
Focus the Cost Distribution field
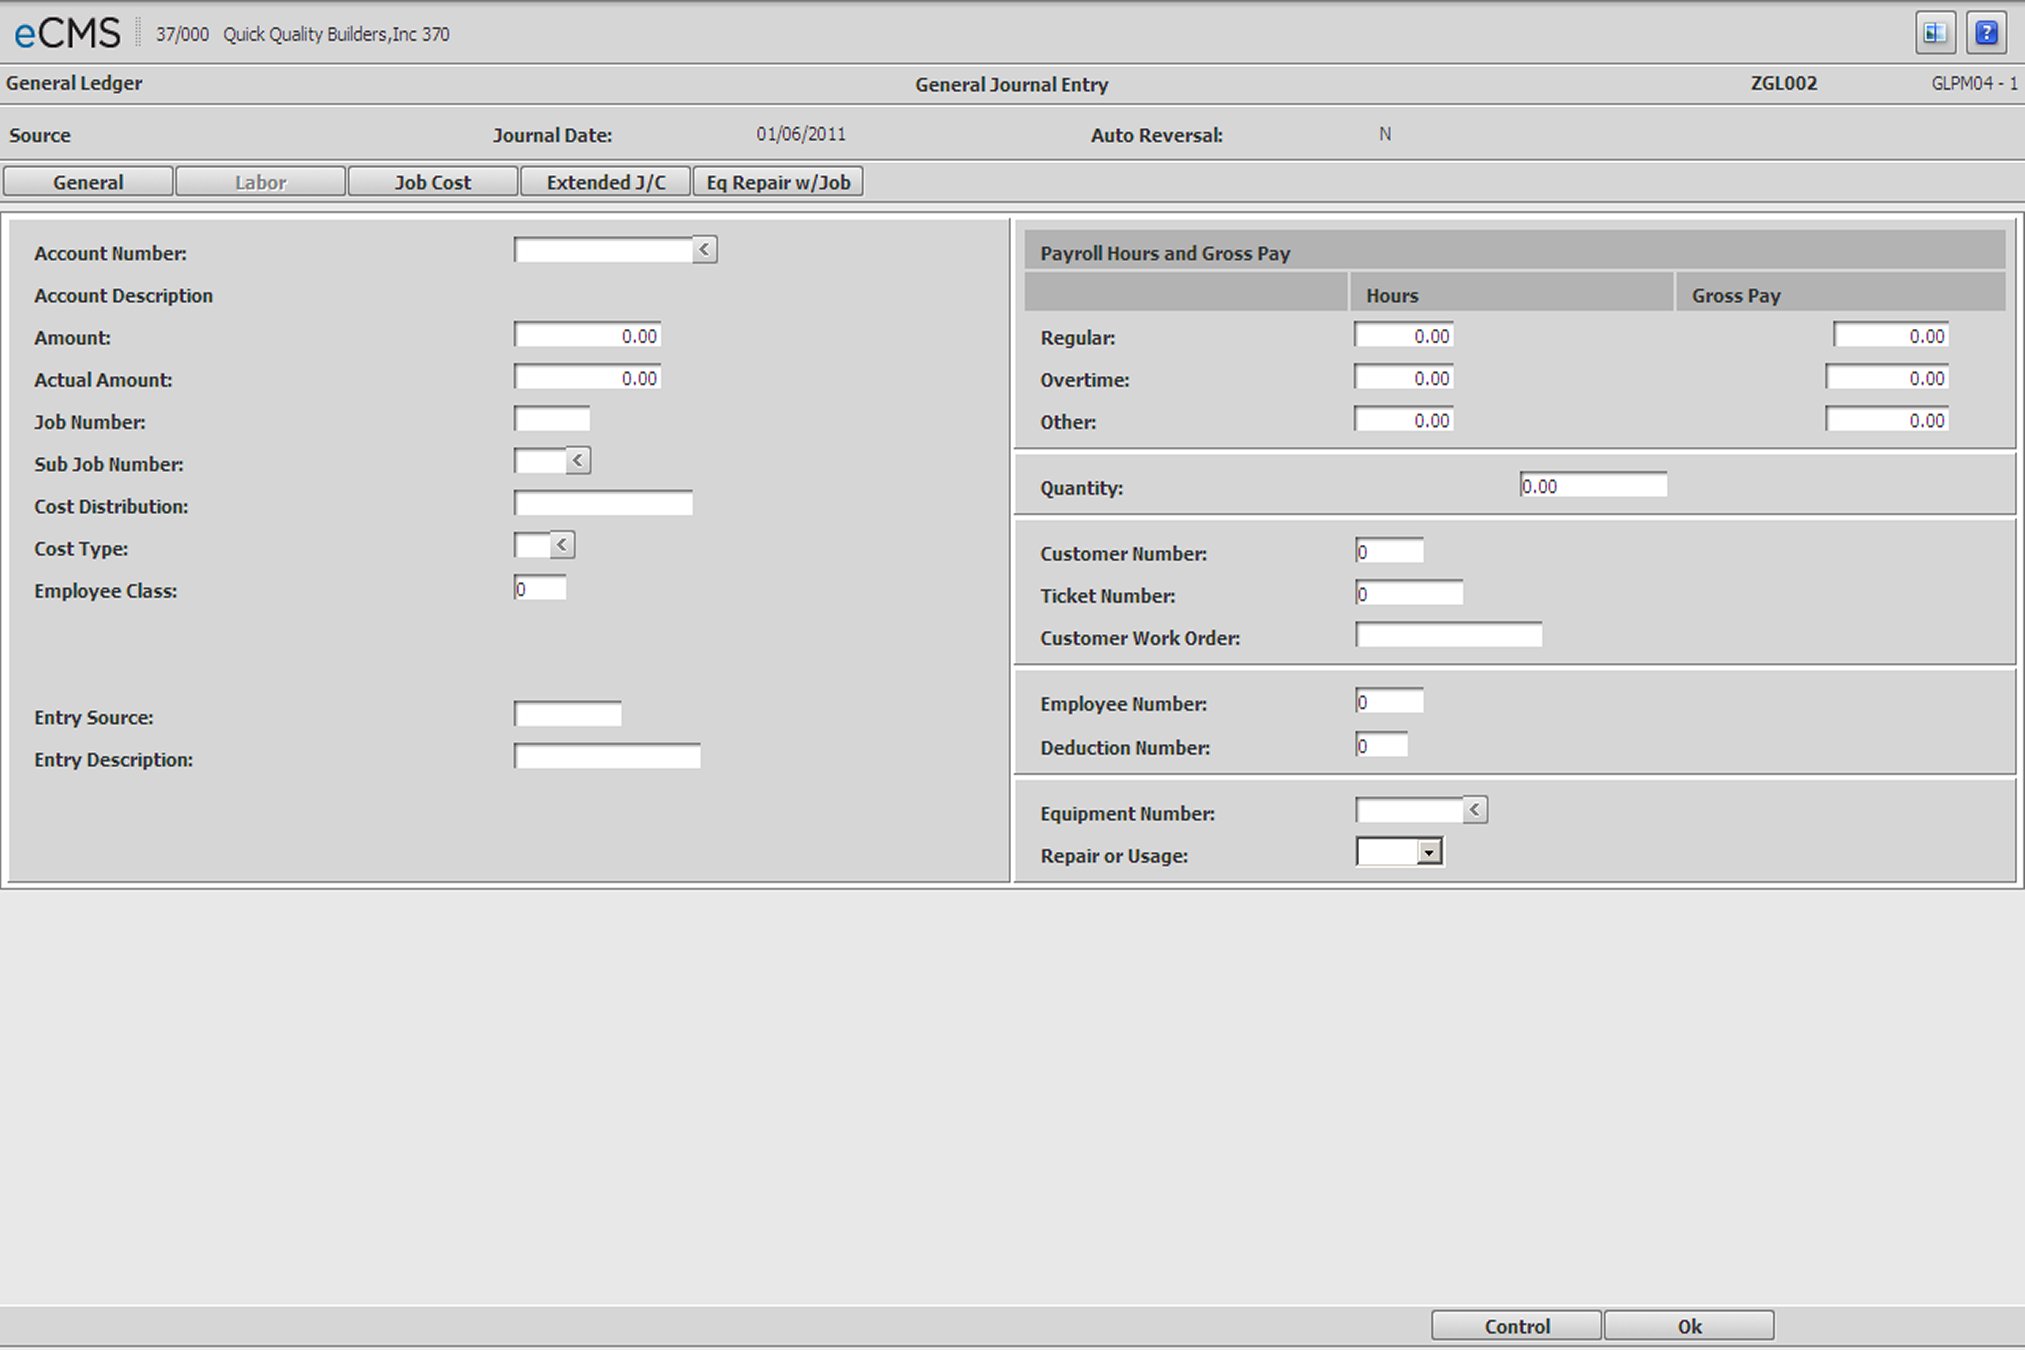(603, 503)
